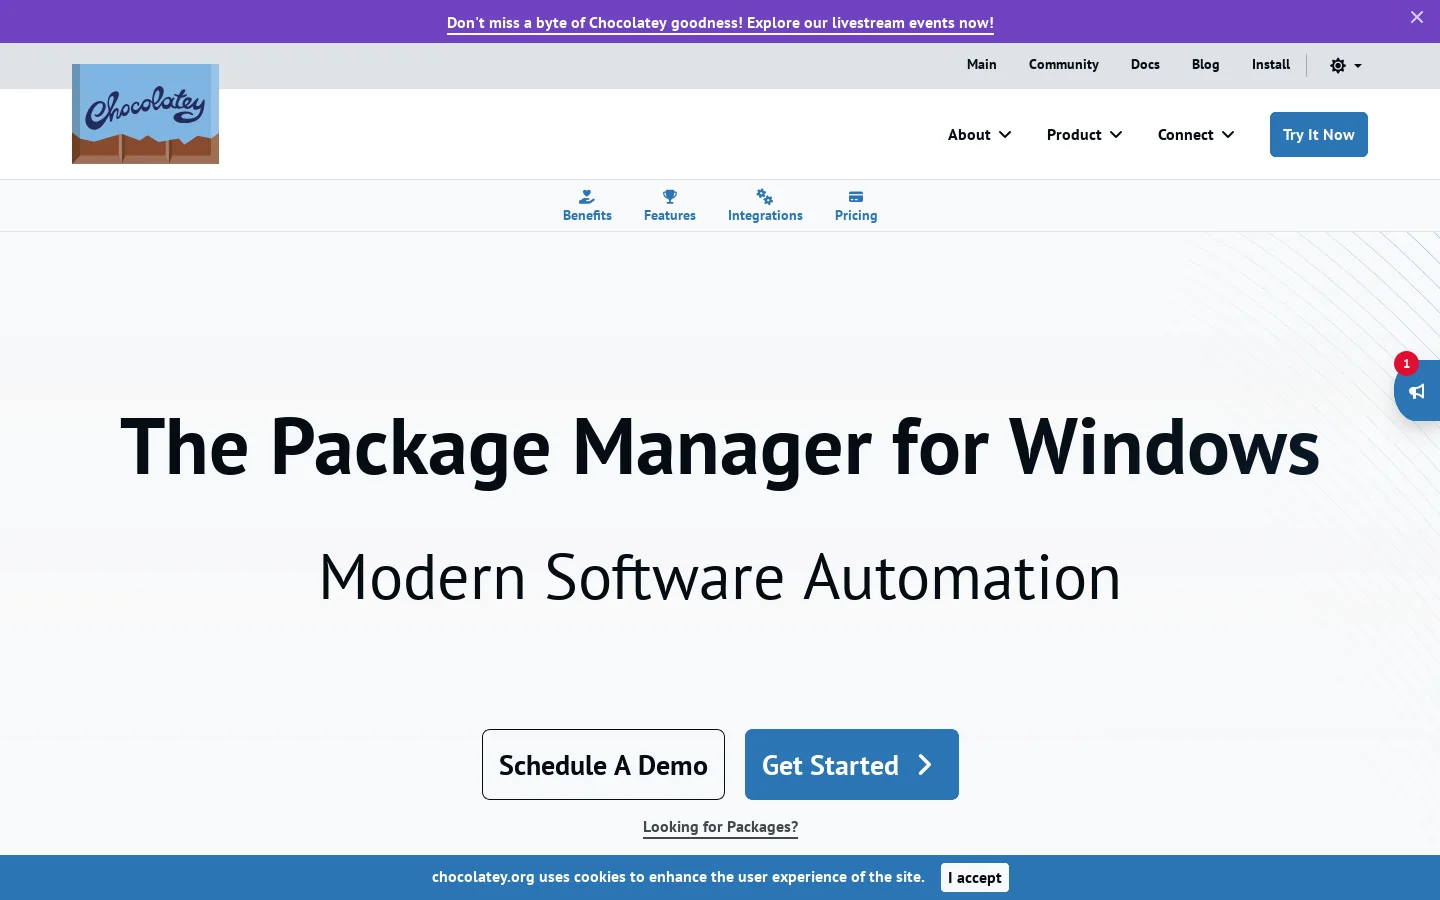Click the Features text label
1440x900 pixels.
pos(670,216)
